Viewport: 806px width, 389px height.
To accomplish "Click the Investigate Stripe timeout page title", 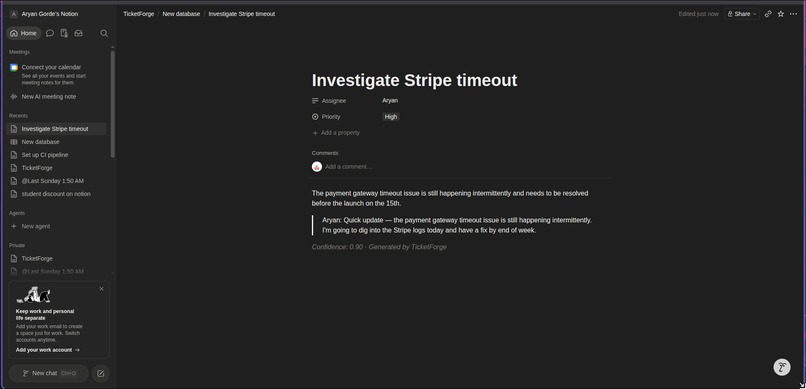I will coord(414,81).
